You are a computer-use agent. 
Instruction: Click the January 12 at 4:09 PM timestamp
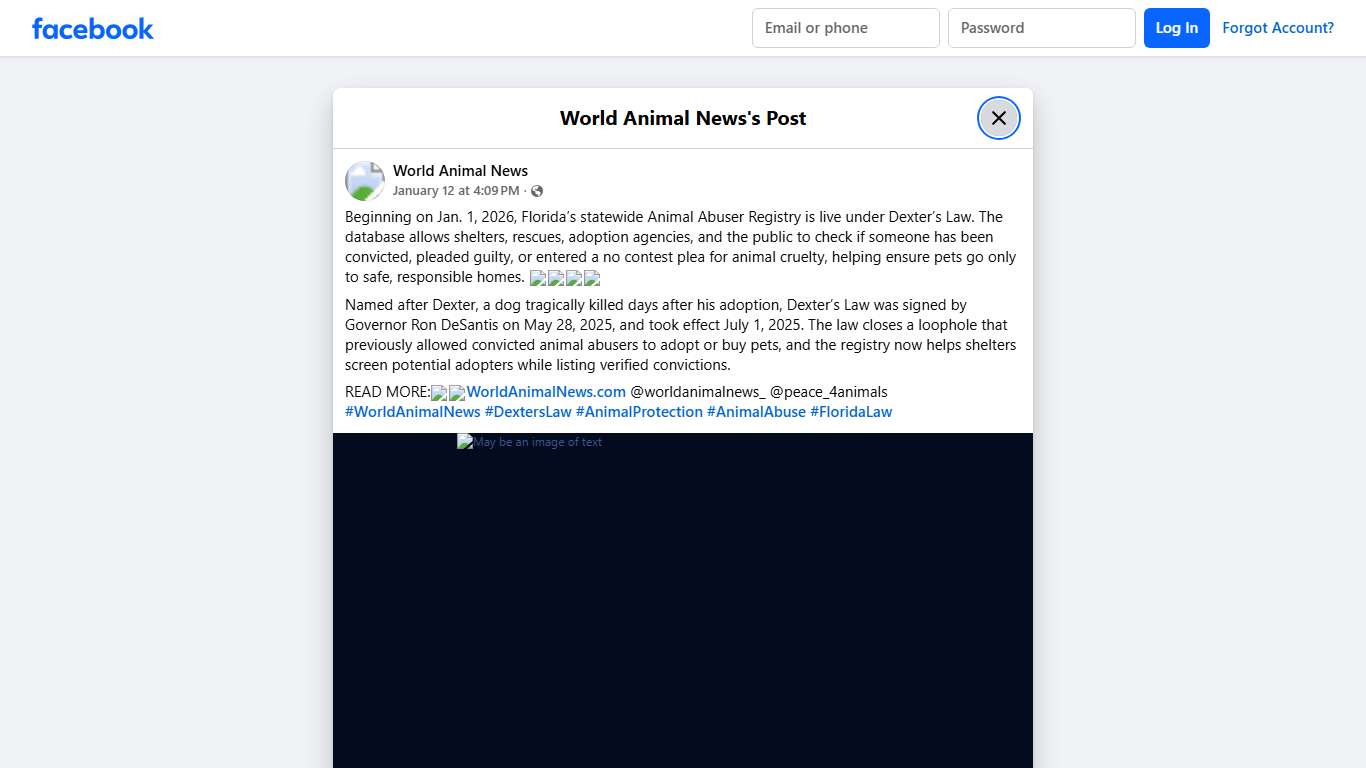(x=455, y=191)
